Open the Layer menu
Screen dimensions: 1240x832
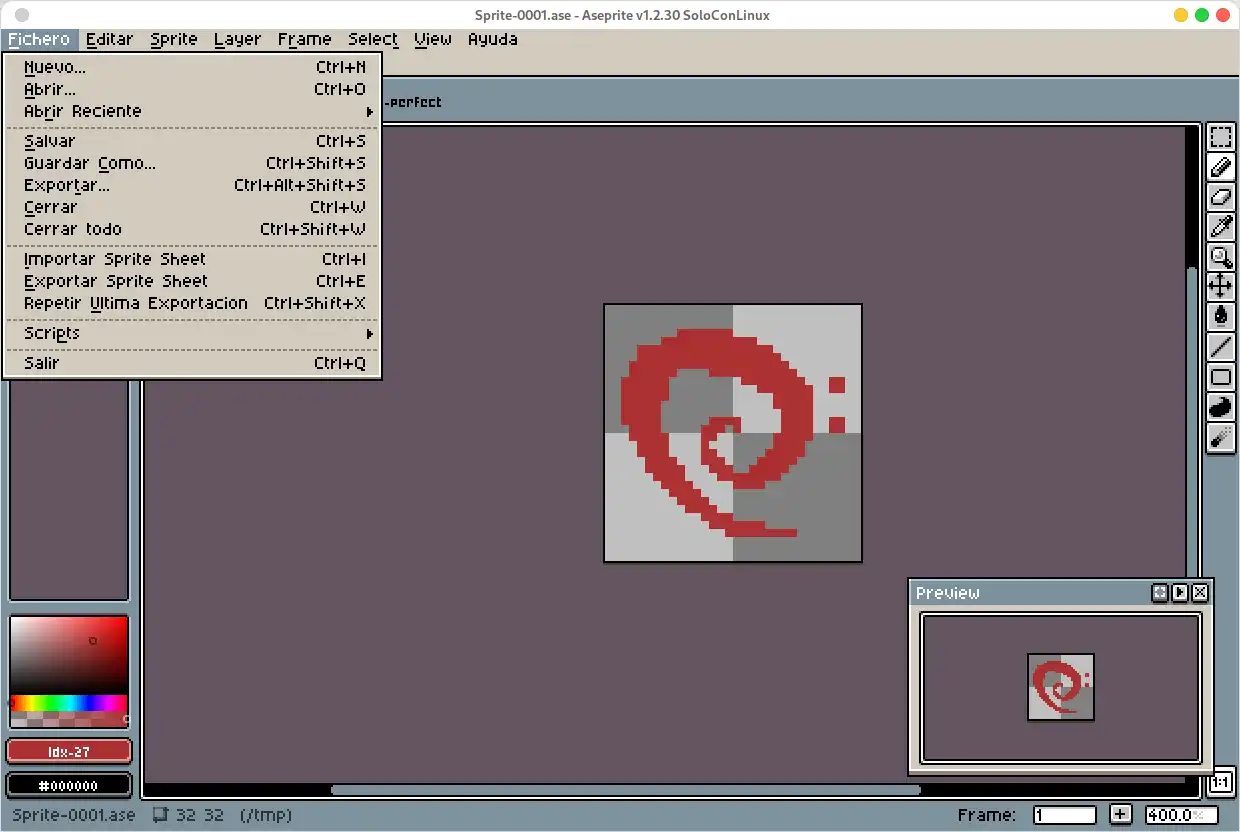click(x=237, y=39)
